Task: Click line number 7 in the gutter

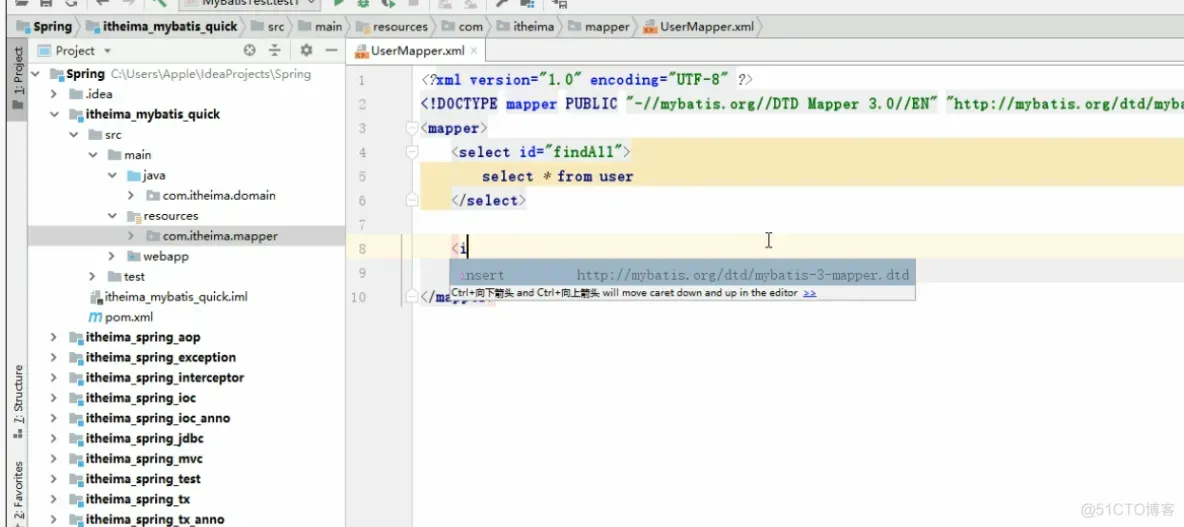Action: tap(362, 225)
